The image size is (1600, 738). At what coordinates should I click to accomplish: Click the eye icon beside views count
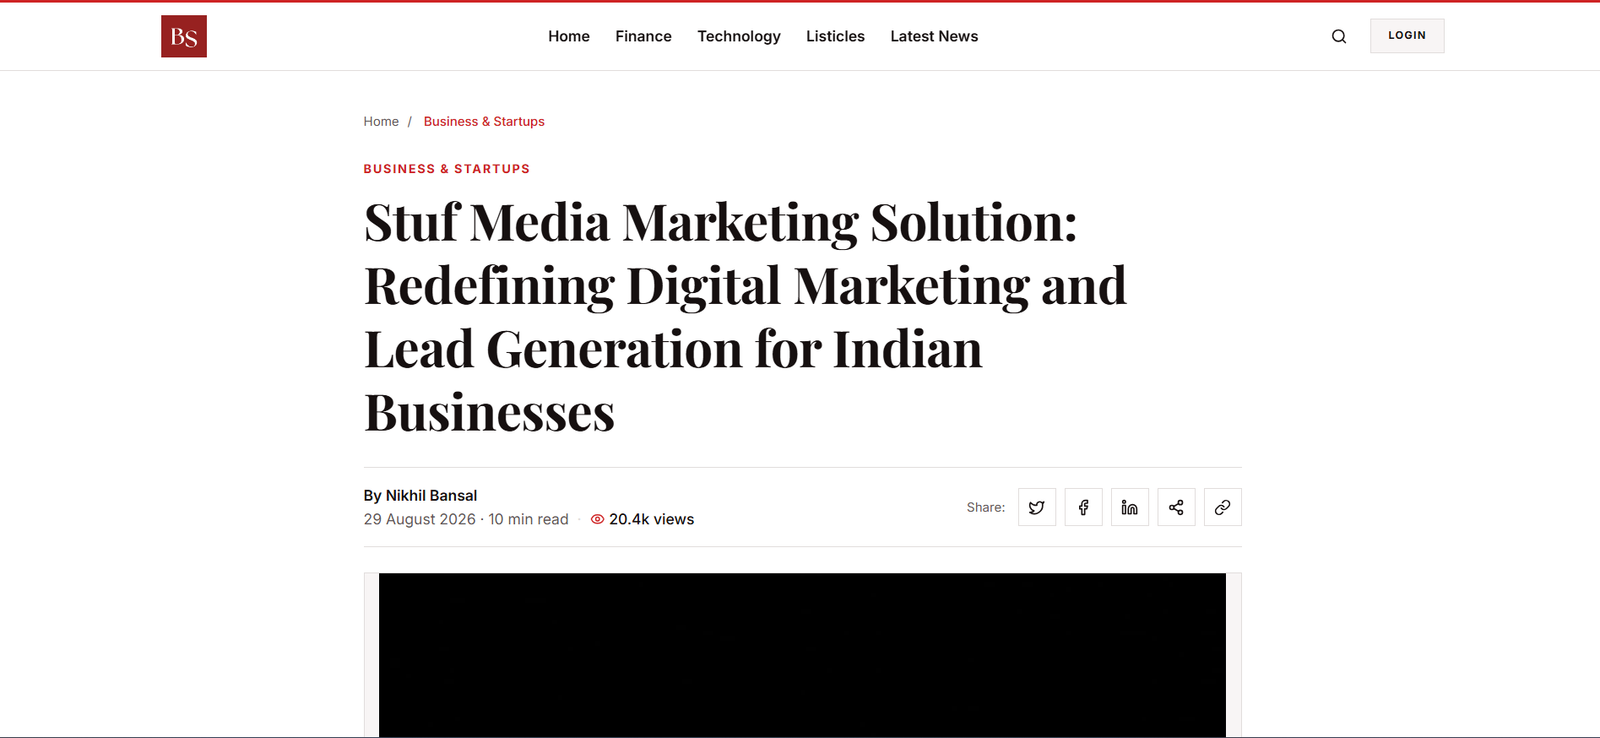tap(597, 519)
